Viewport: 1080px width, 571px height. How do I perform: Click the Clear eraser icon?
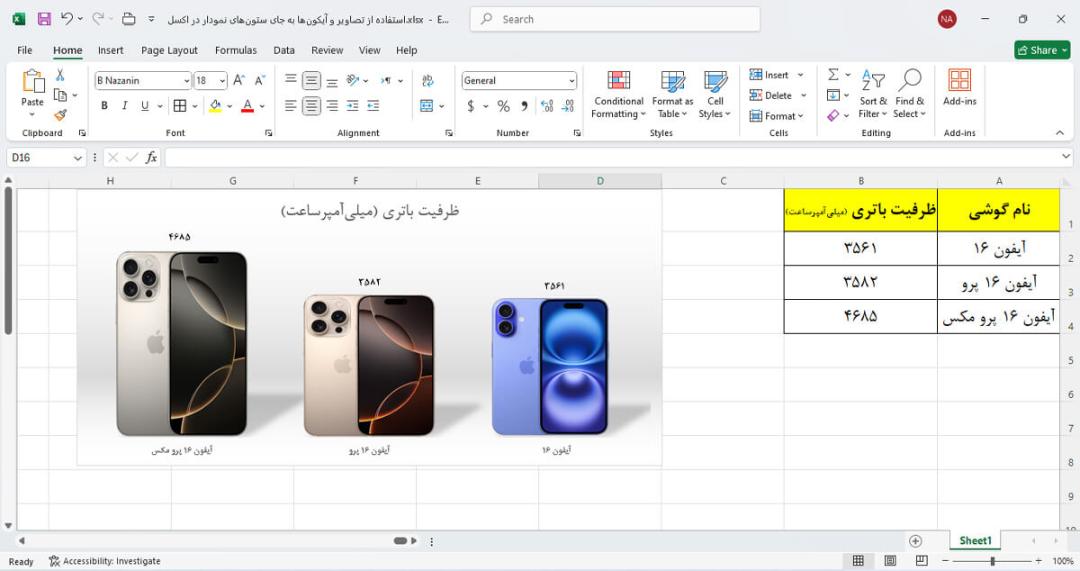coord(833,115)
